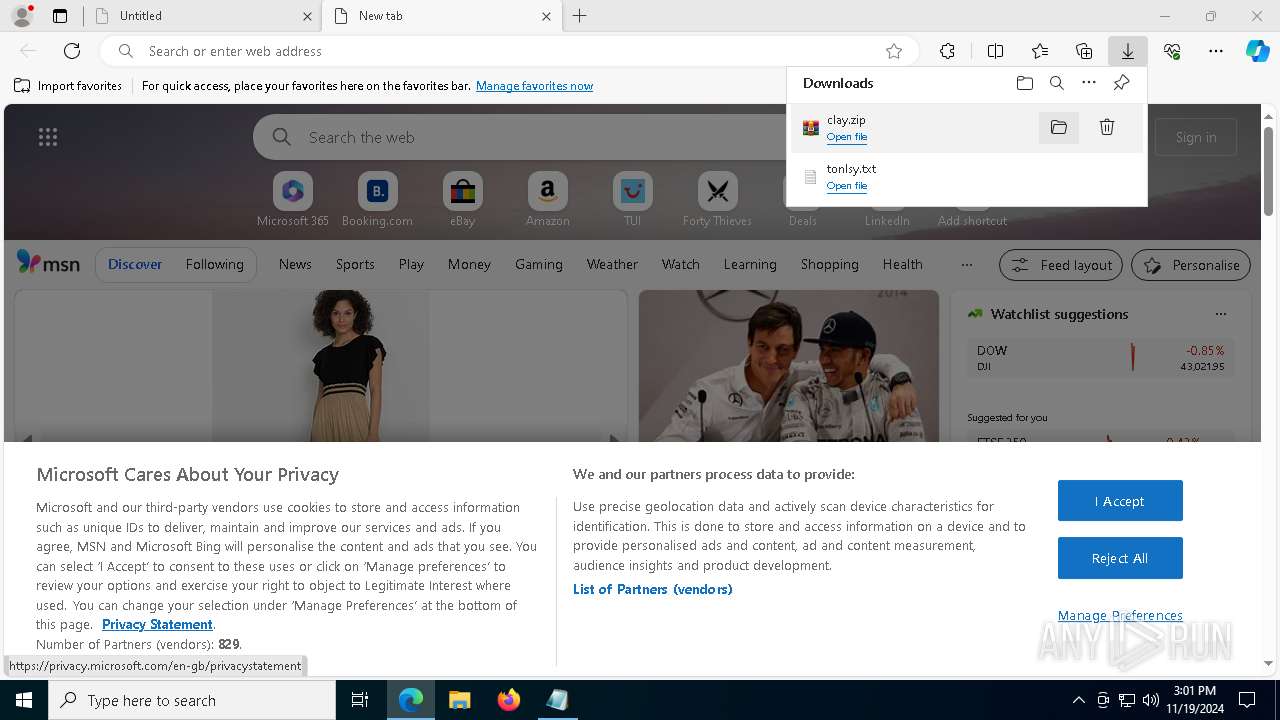Screen dimensions: 1280x720
Task: Open the Shopping category
Action: click(x=830, y=264)
